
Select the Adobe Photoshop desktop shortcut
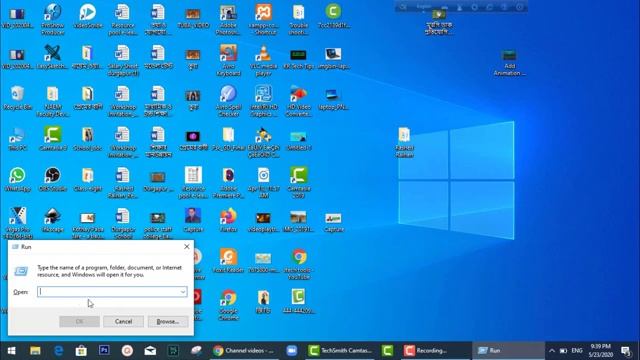point(228,20)
